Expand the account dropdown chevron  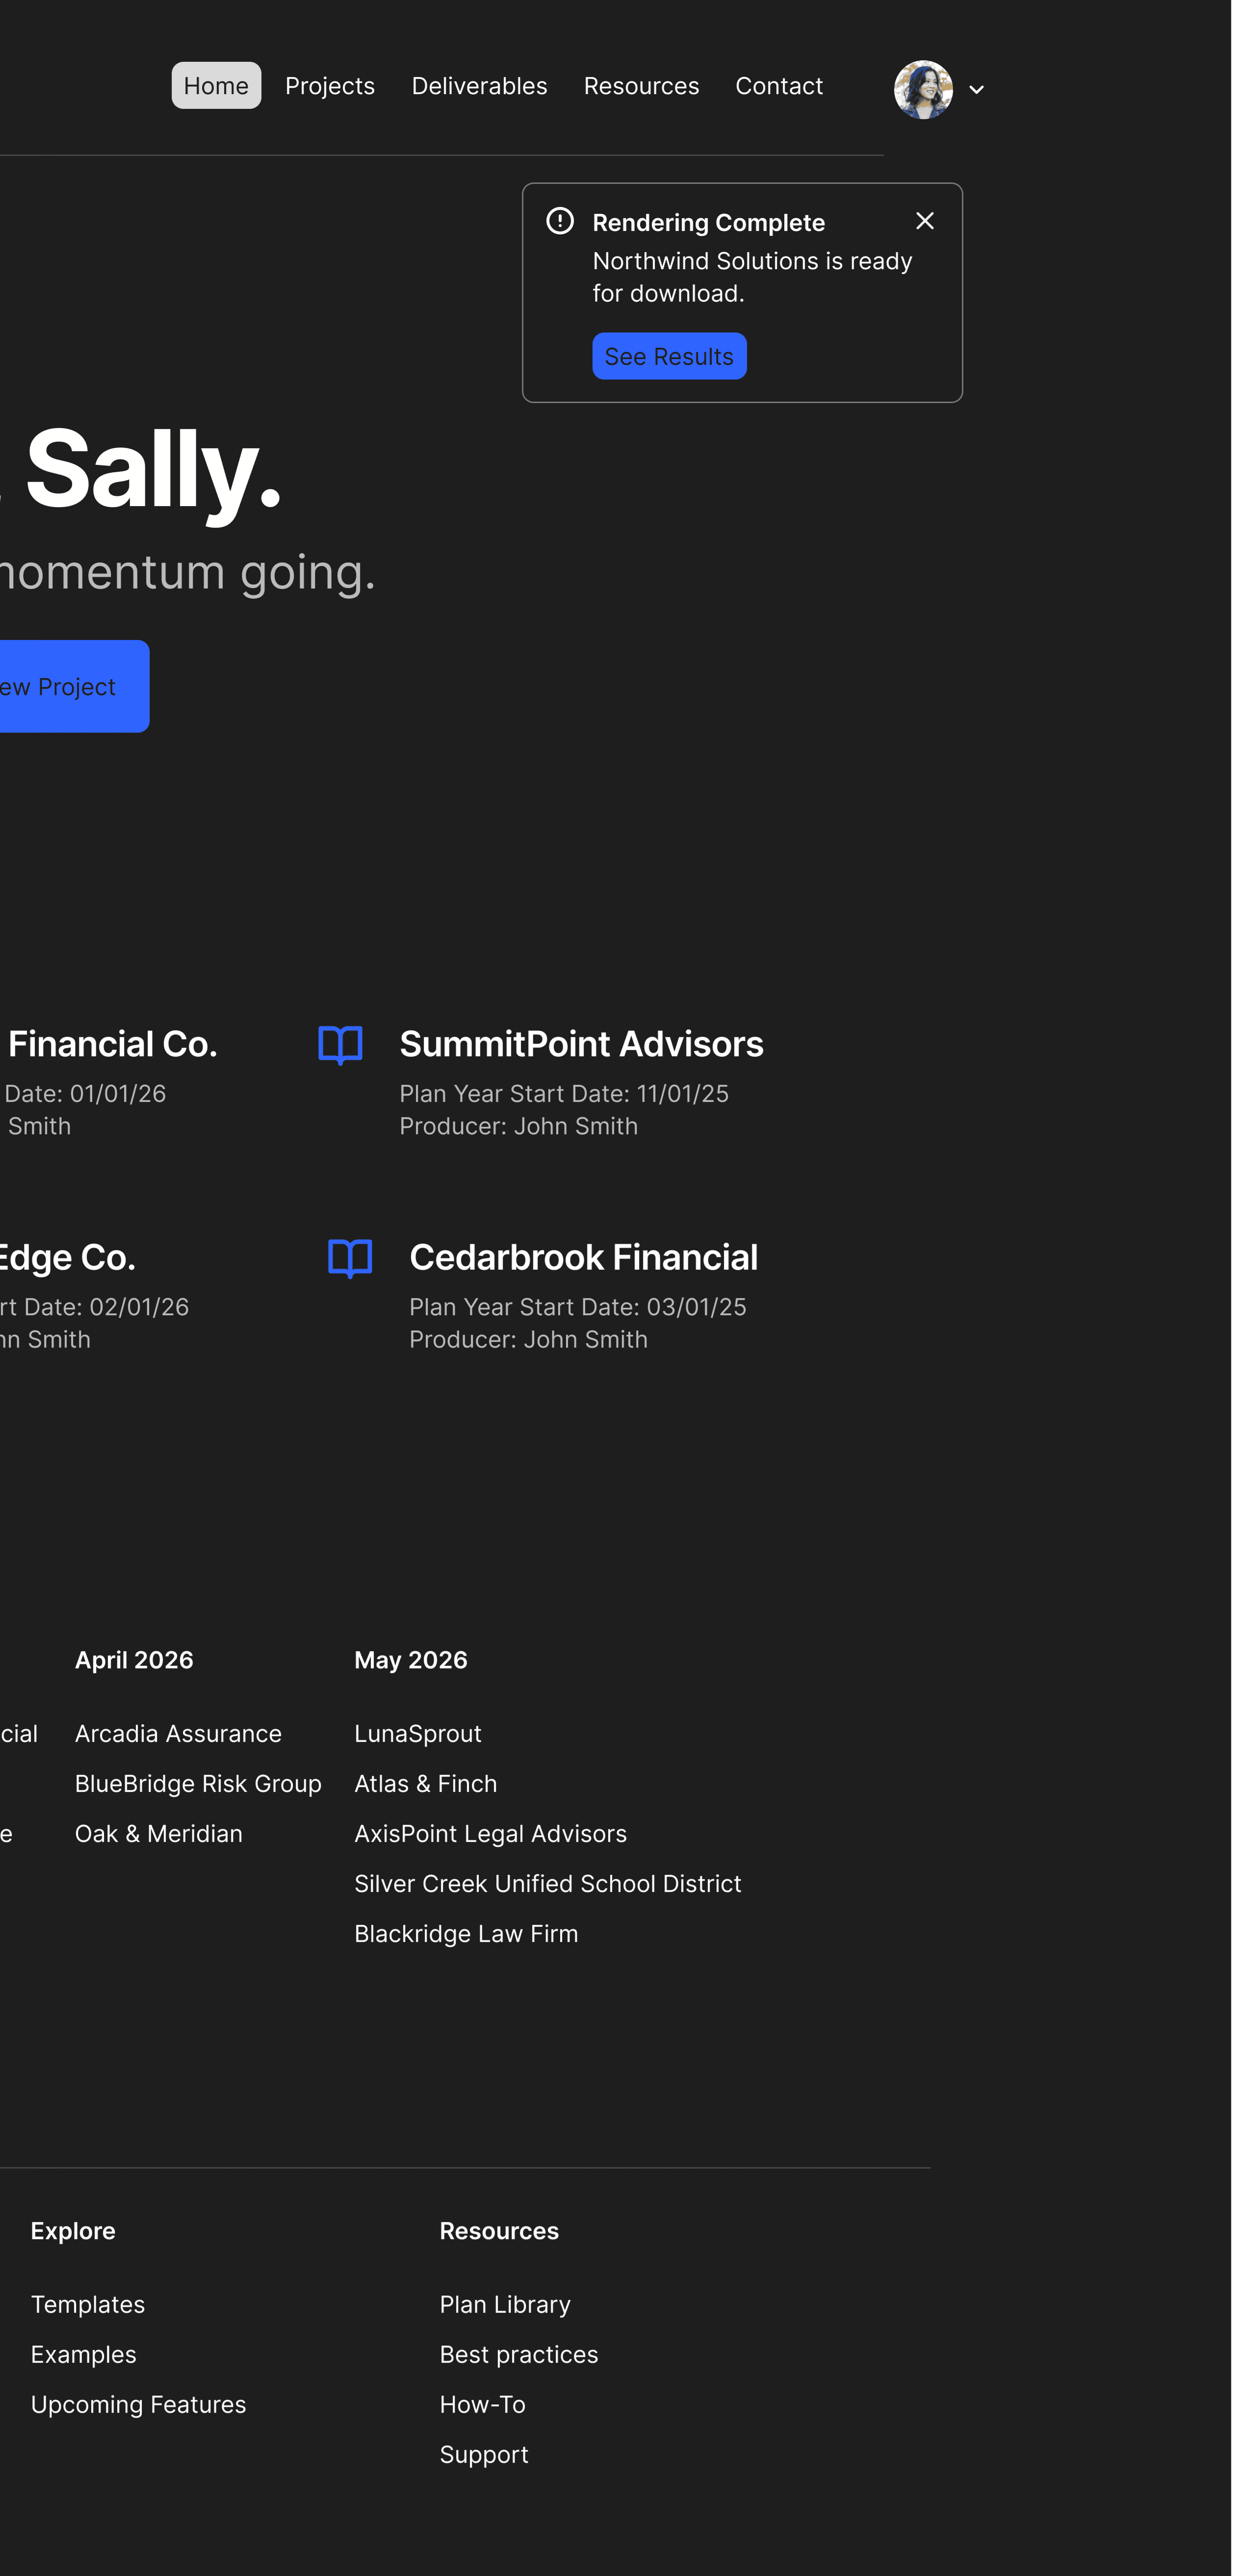pos(977,90)
